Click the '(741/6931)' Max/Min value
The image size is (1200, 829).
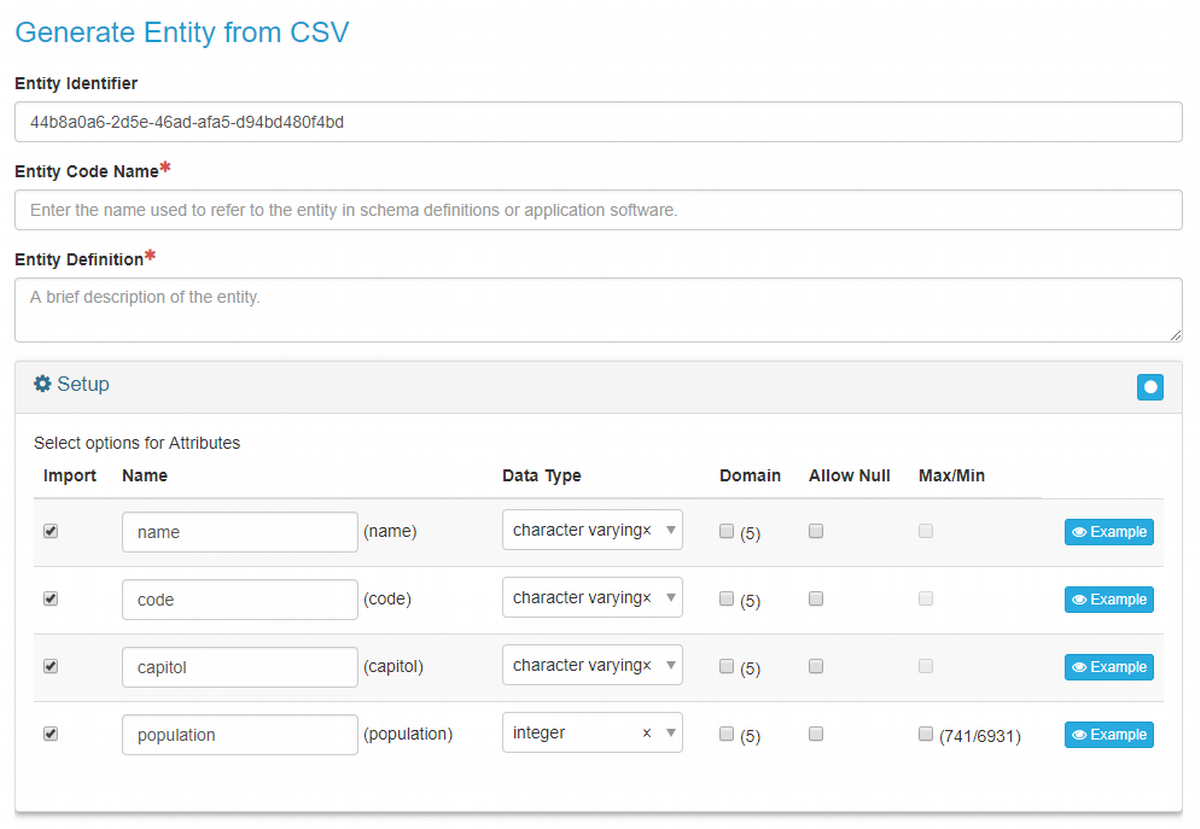pyautogui.click(x=980, y=737)
